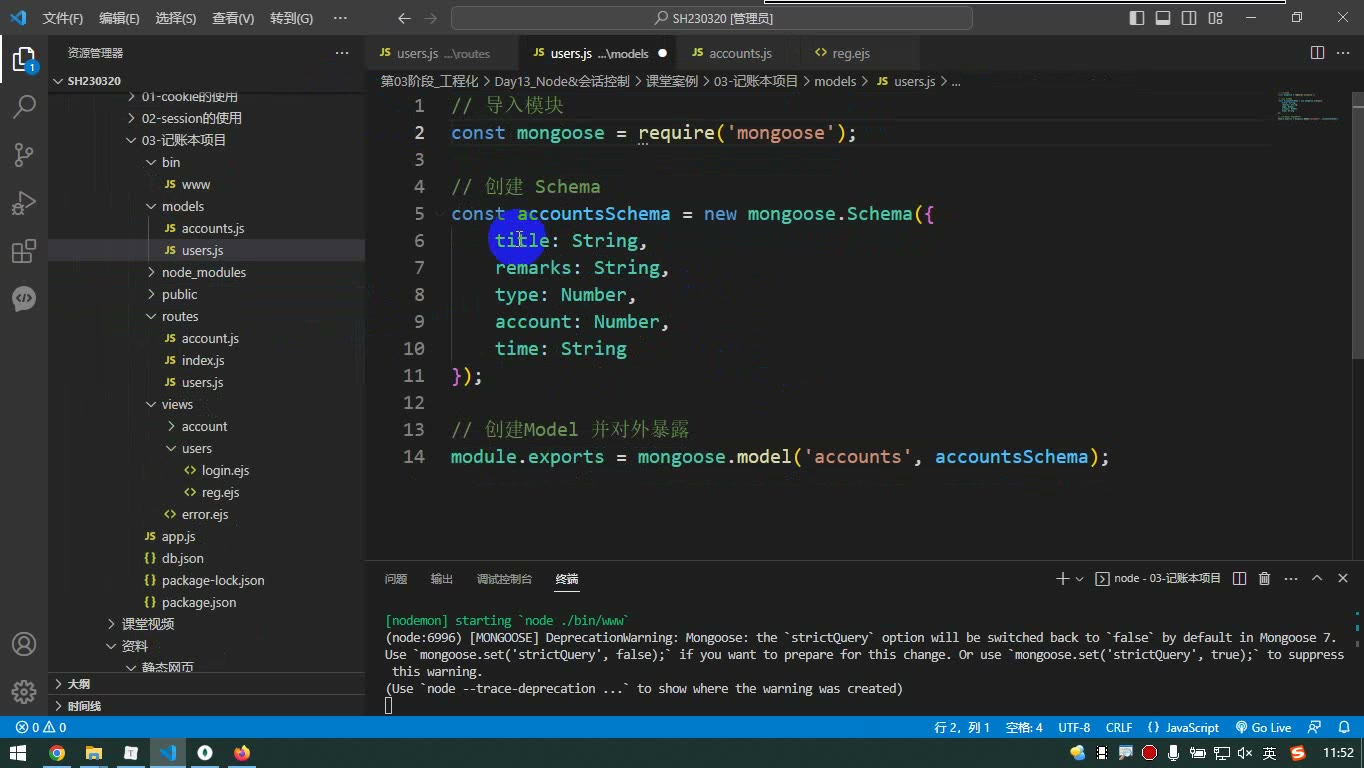
Task: Change the CRLF line ending setting
Action: click(x=1119, y=728)
